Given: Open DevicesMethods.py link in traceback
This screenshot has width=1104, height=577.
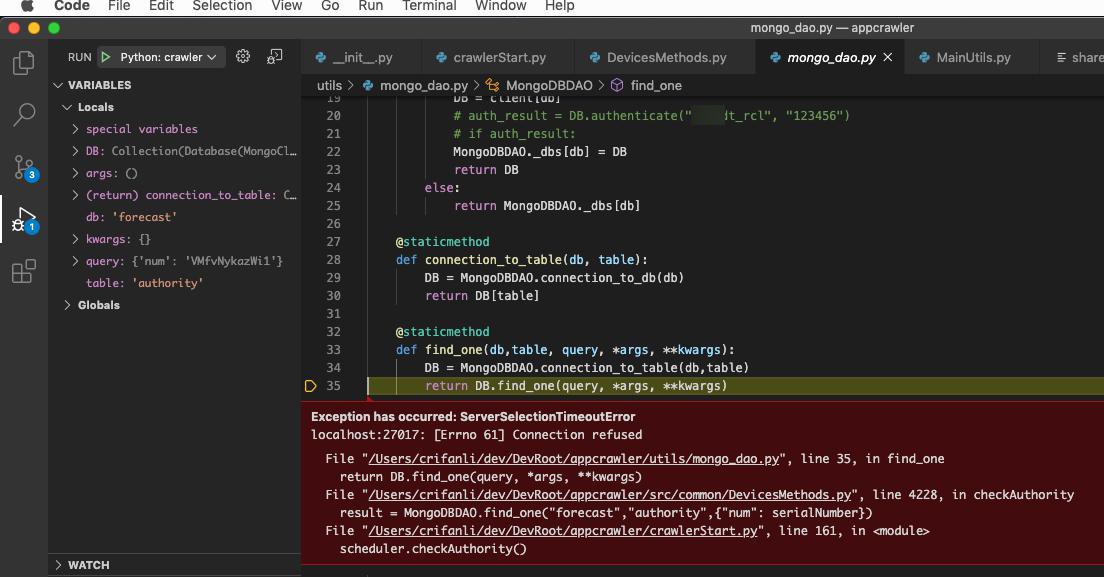Looking at the screenshot, I should point(610,495).
